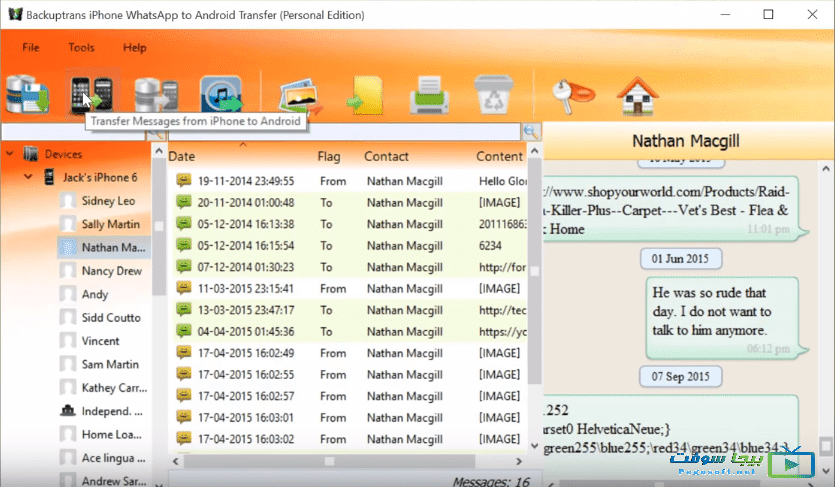
Task: Collapse Jack's iPhone 6 node
Action: click(x=28, y=177)
